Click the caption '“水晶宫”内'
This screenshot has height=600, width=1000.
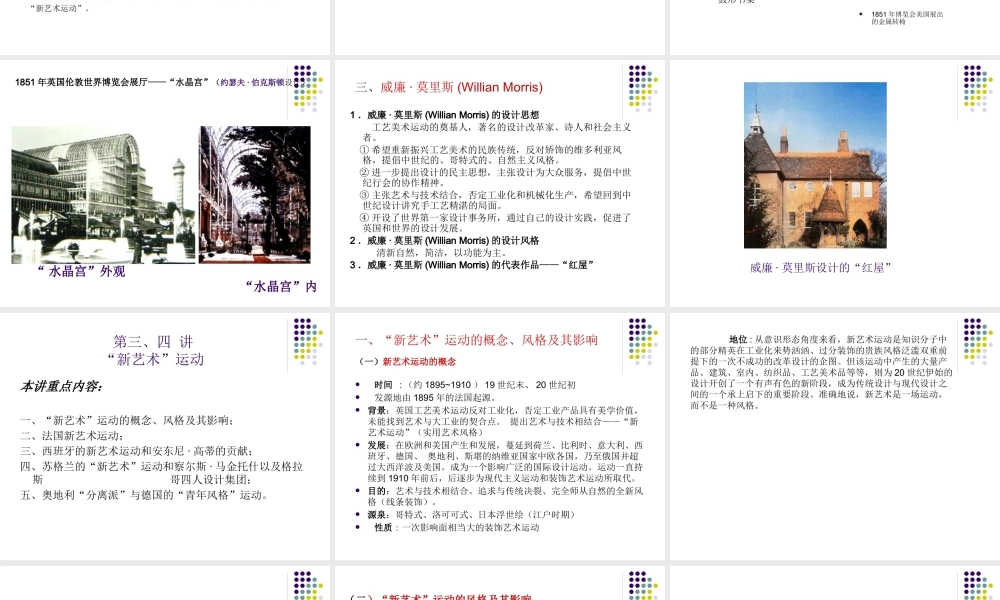coord(281,286)
